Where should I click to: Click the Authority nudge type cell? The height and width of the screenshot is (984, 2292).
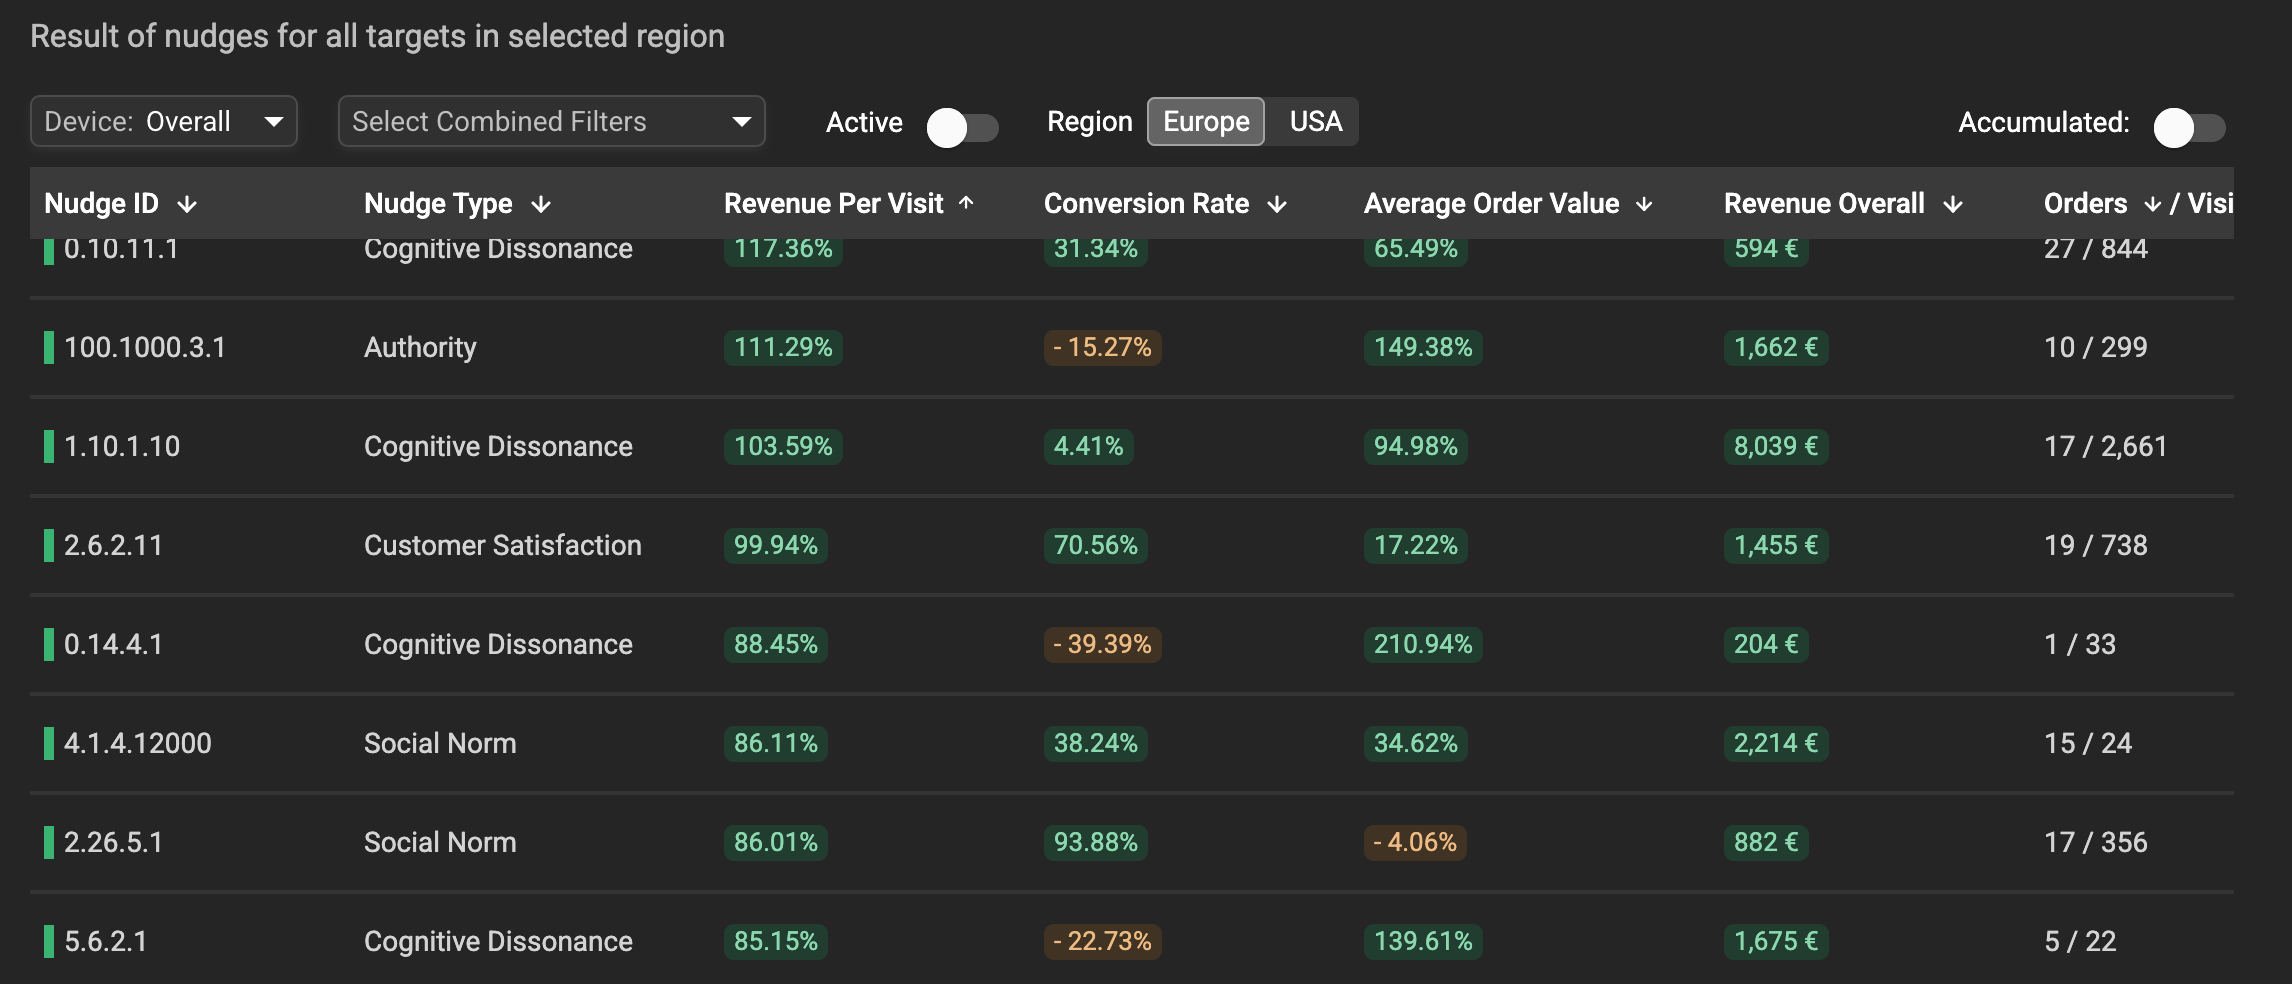[x=420, y=347]
